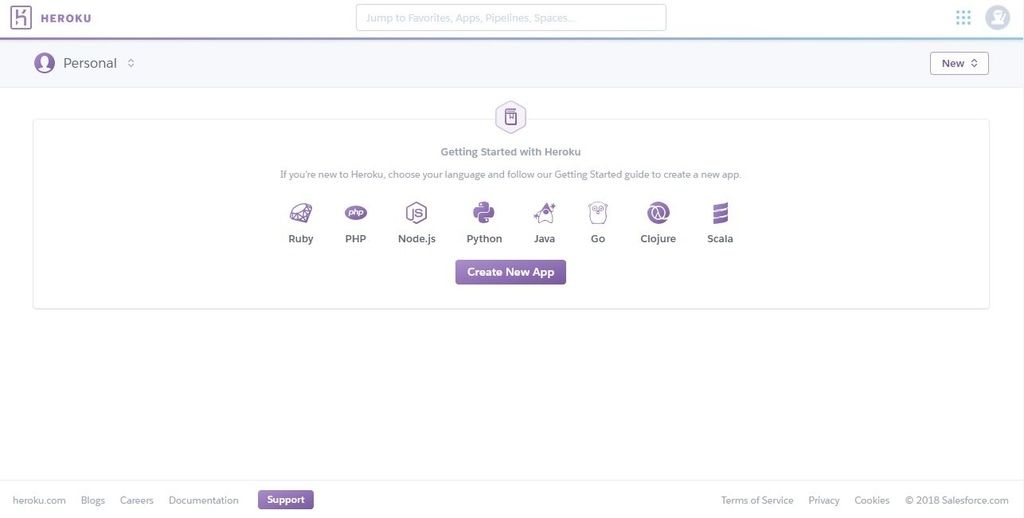Viewport: 1024px width, 518px height.
Task: Click the Node.js label text
Action: 417,239
